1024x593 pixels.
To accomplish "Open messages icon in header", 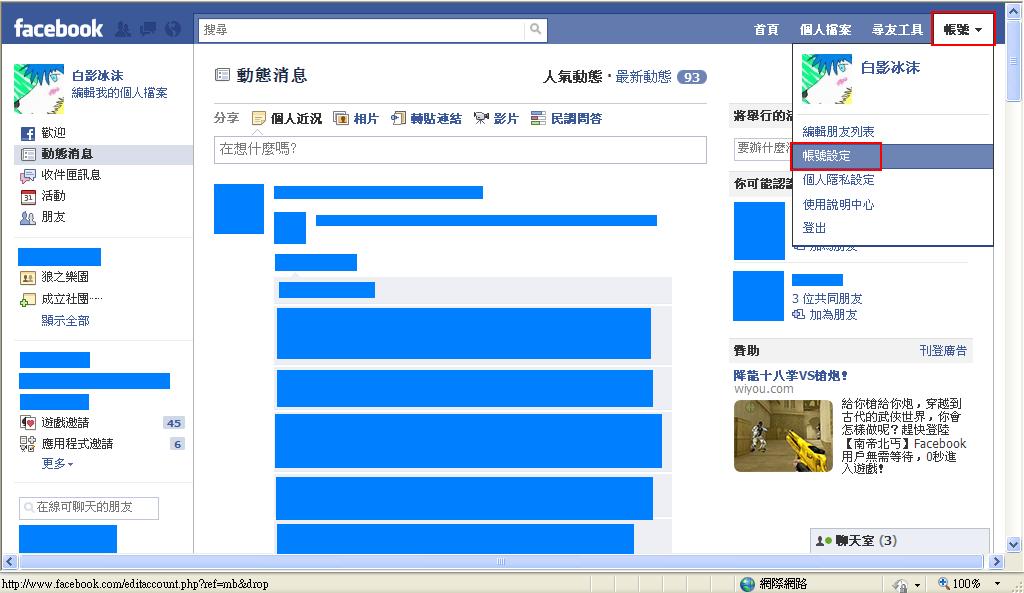I will (148, 29).
